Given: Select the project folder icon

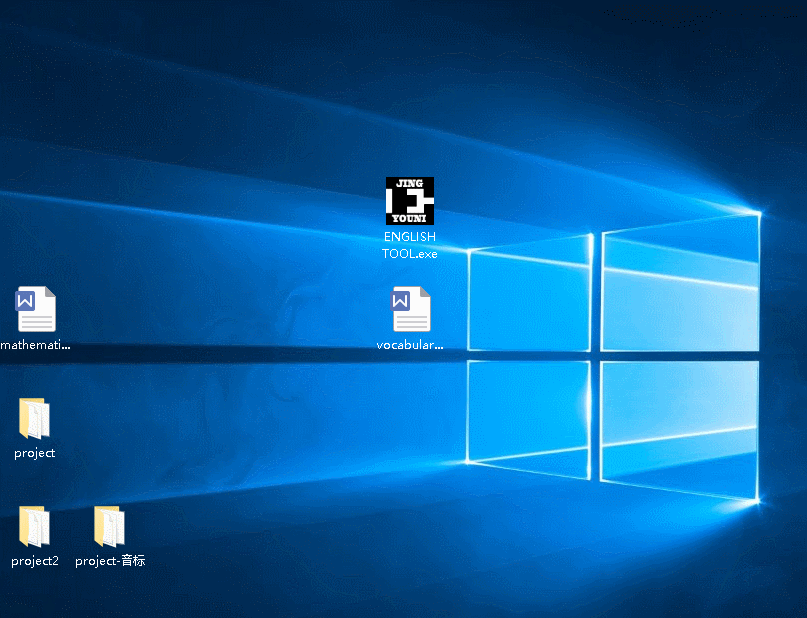Looking at the screenshot, I should tap(34, 419).
